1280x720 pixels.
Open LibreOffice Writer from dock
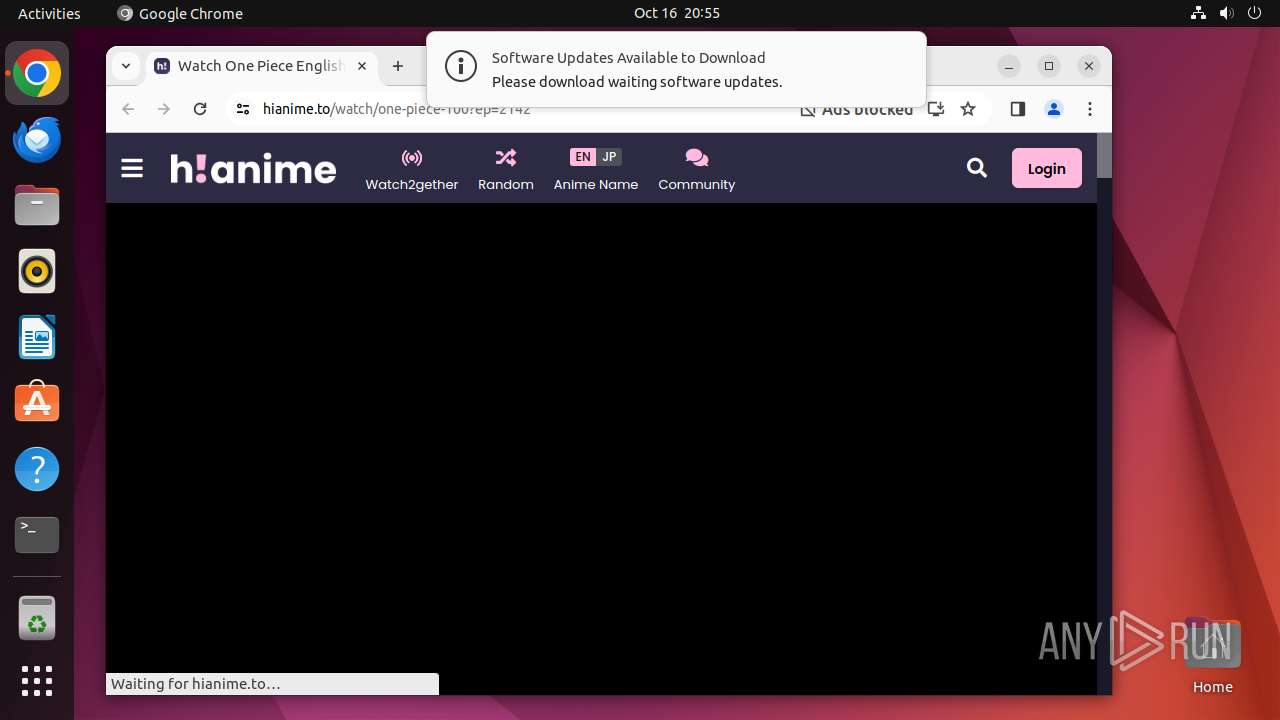[37, 338]
